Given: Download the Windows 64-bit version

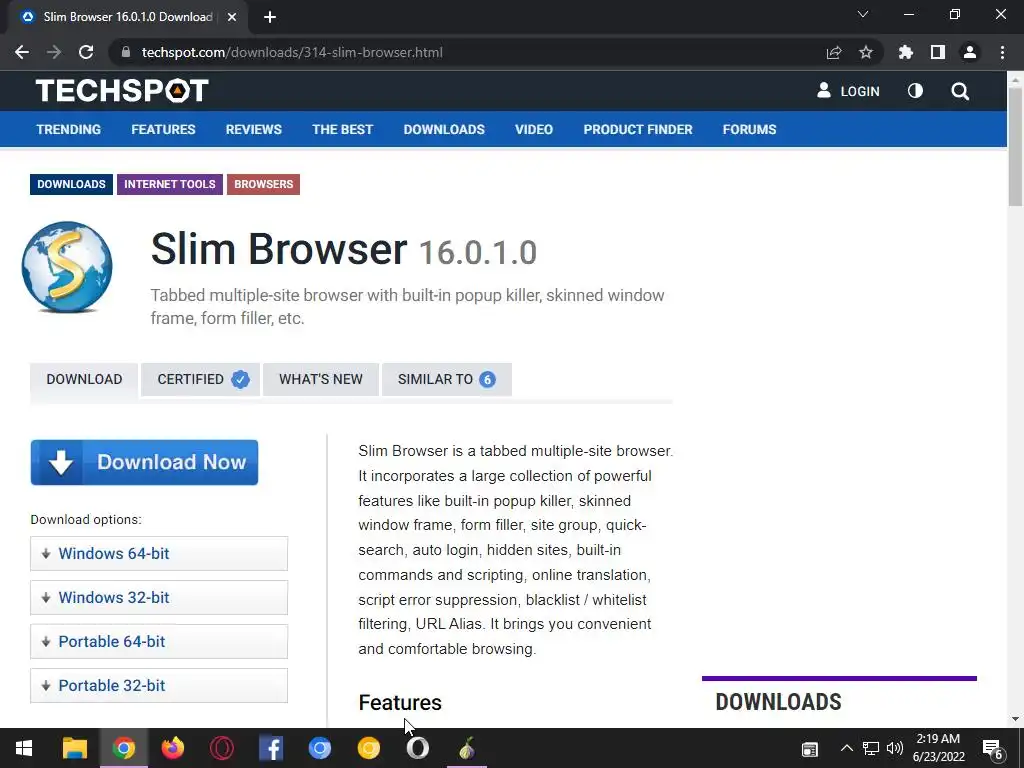Looking at the screenshot, I should (x=159, y=554).
